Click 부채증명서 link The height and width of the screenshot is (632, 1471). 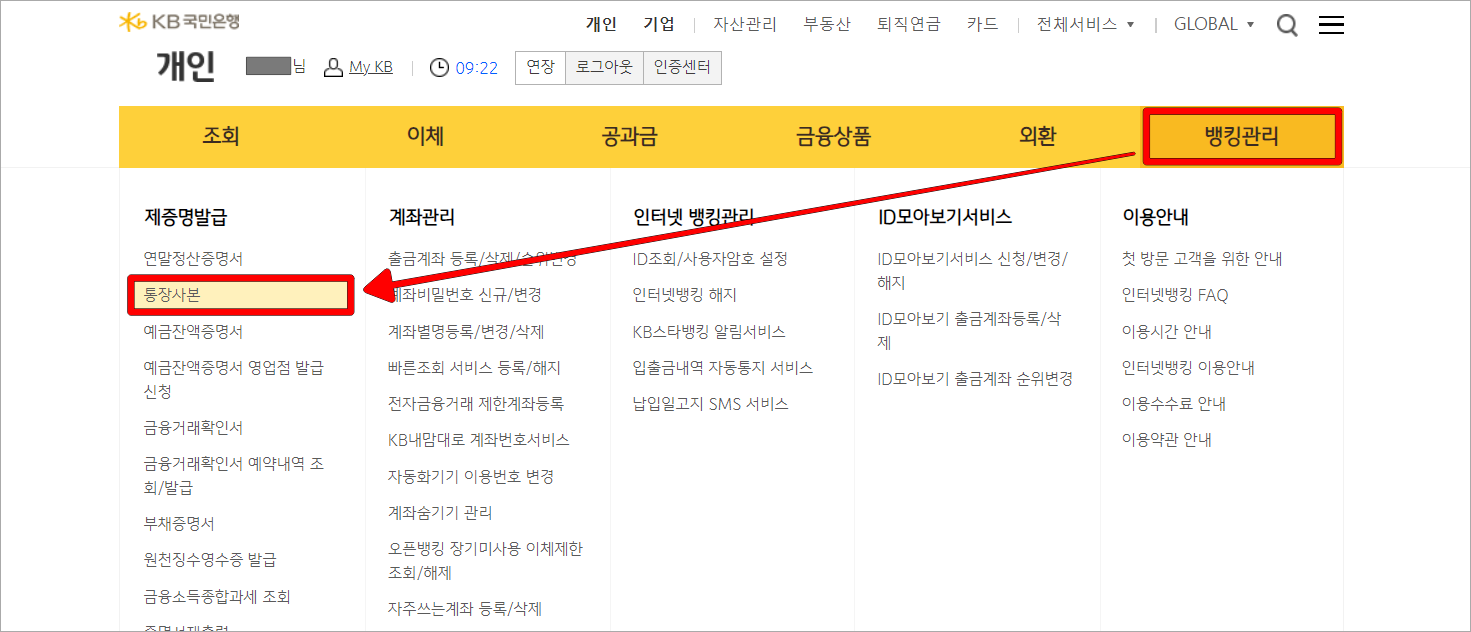pos(179,524)
